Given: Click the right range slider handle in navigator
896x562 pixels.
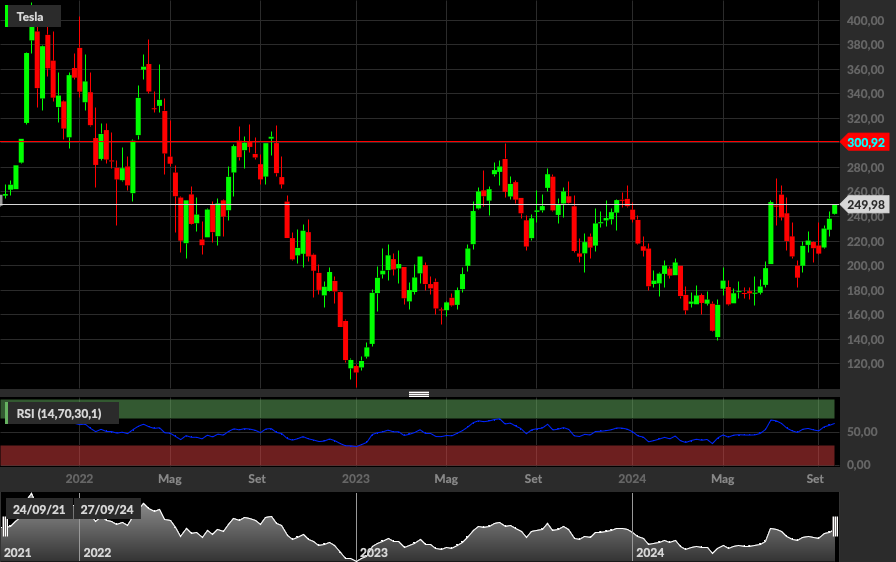Looking at the screenshot, I should click(x=835, y=526).
